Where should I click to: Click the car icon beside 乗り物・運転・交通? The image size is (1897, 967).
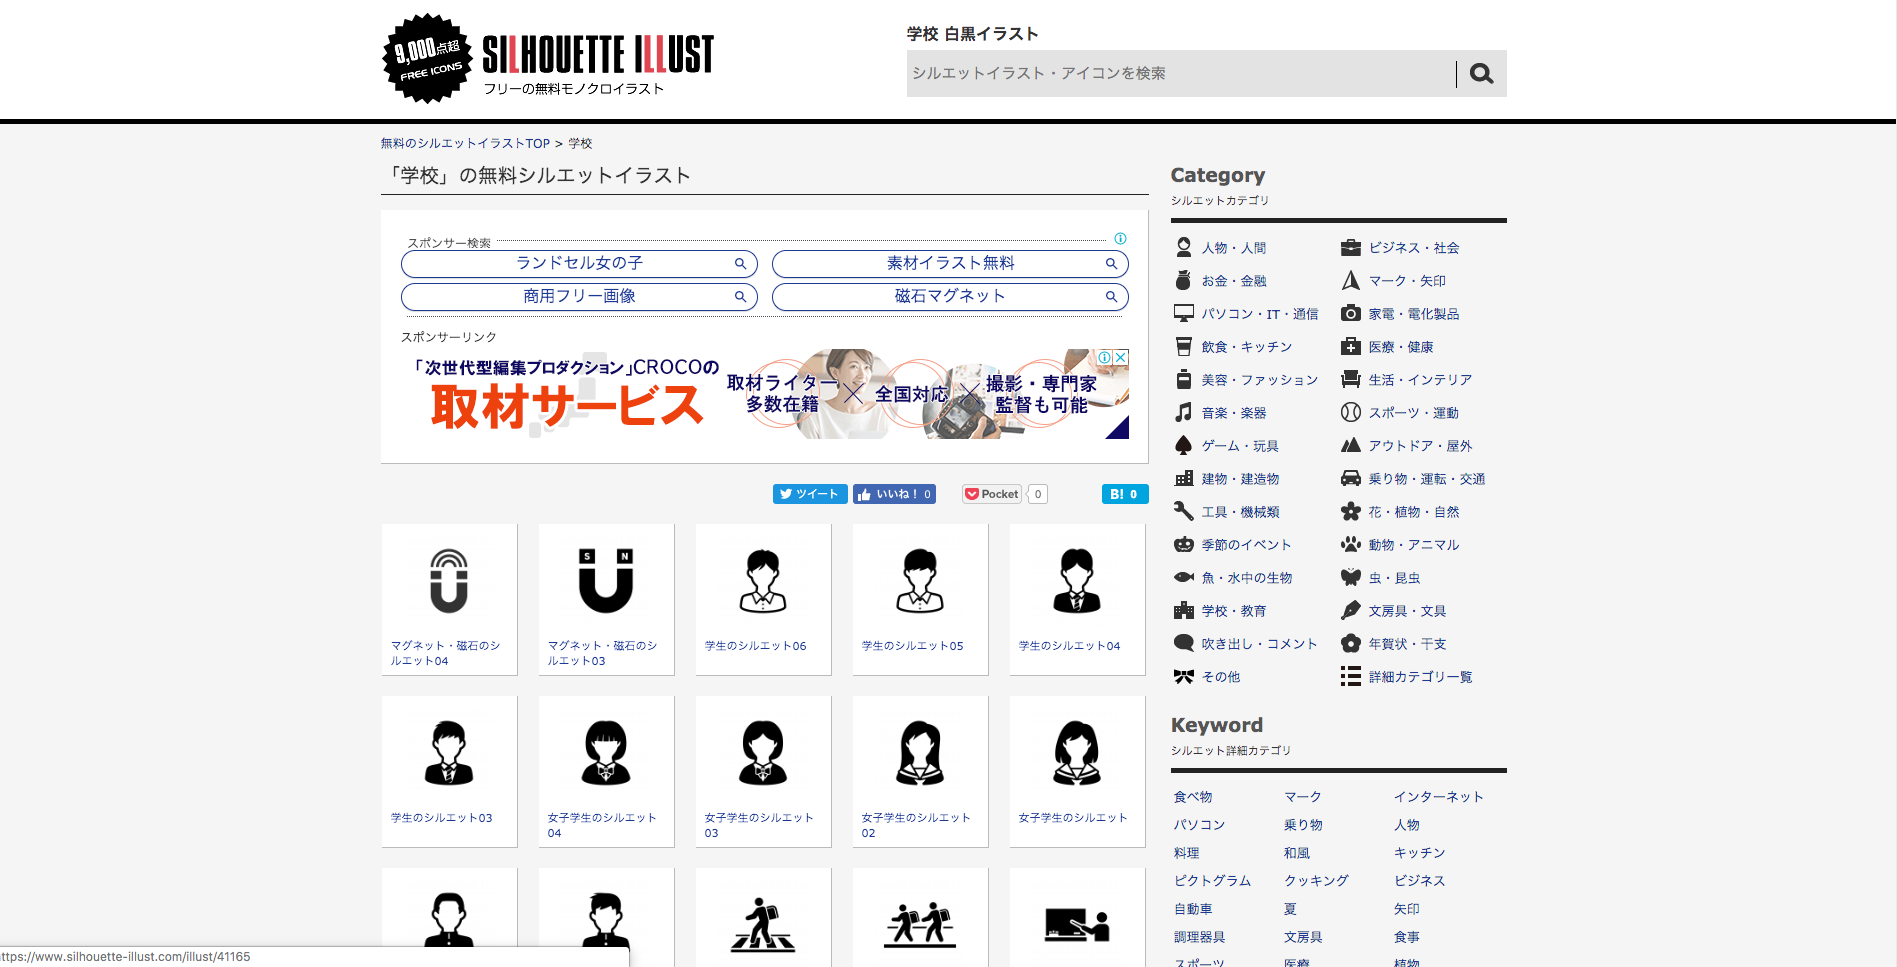point(1351,478)
